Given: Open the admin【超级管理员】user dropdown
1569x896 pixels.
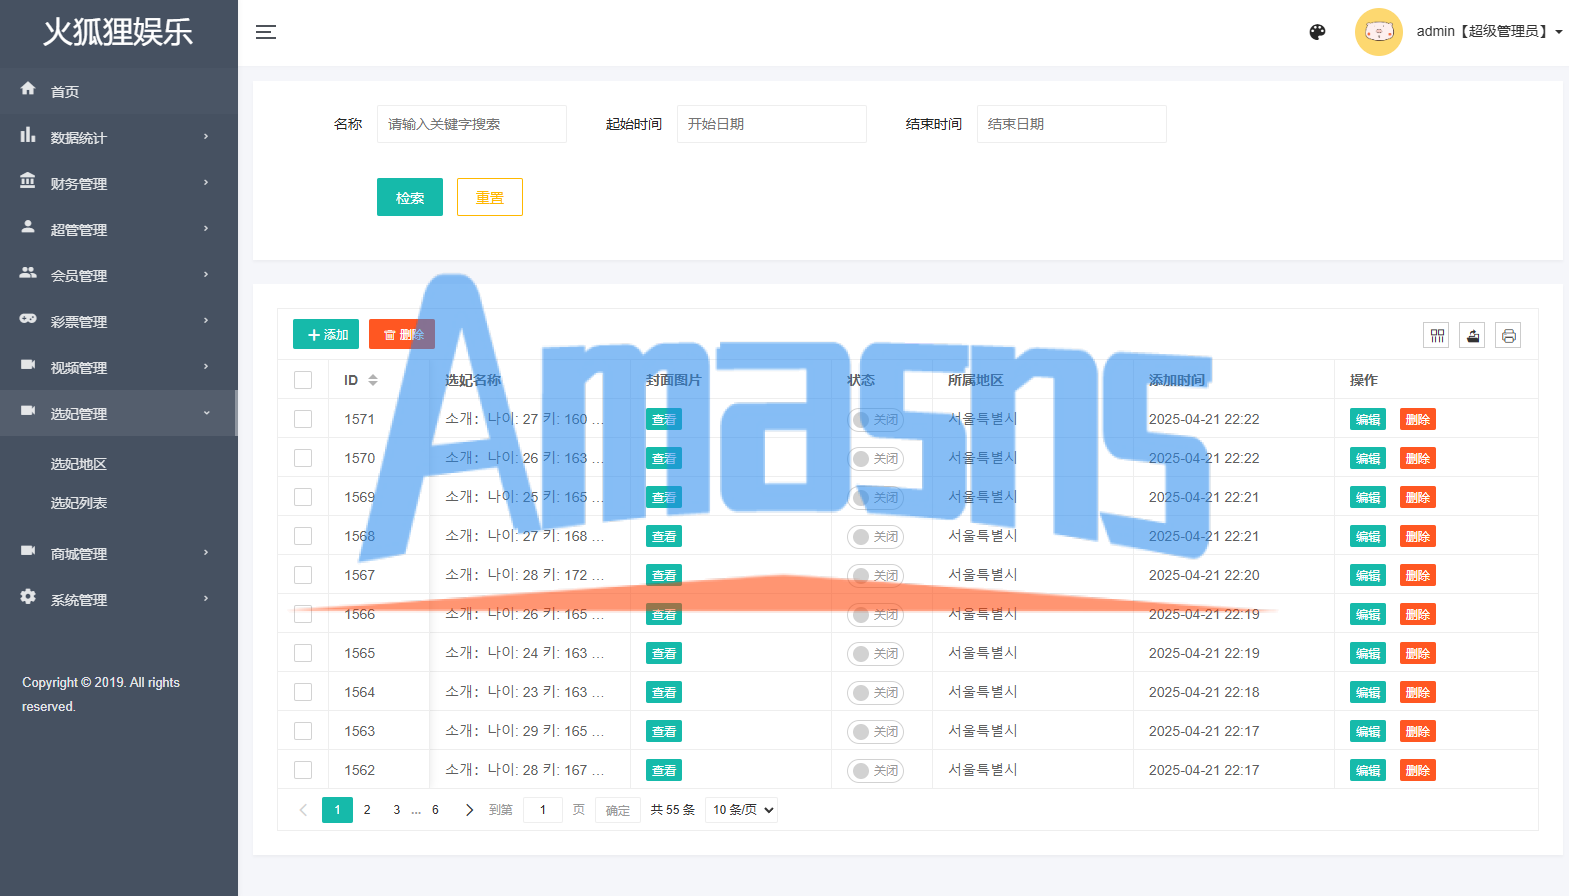Looking at the screenshot, I should tap(1489, 32).
